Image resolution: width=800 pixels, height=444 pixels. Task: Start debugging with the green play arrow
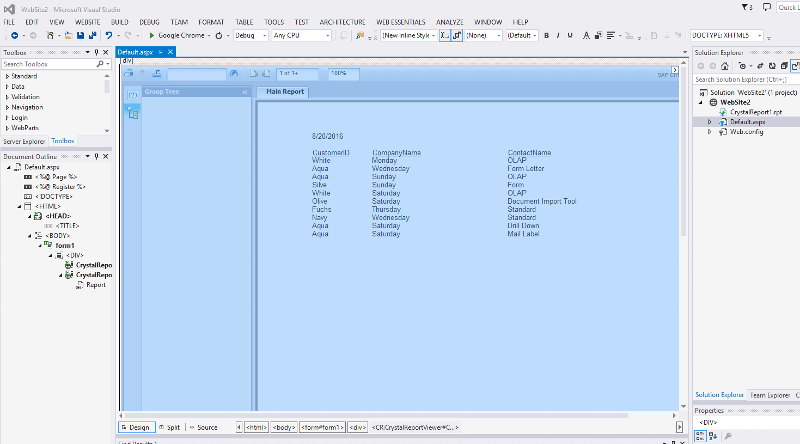[x=152, y=35]
